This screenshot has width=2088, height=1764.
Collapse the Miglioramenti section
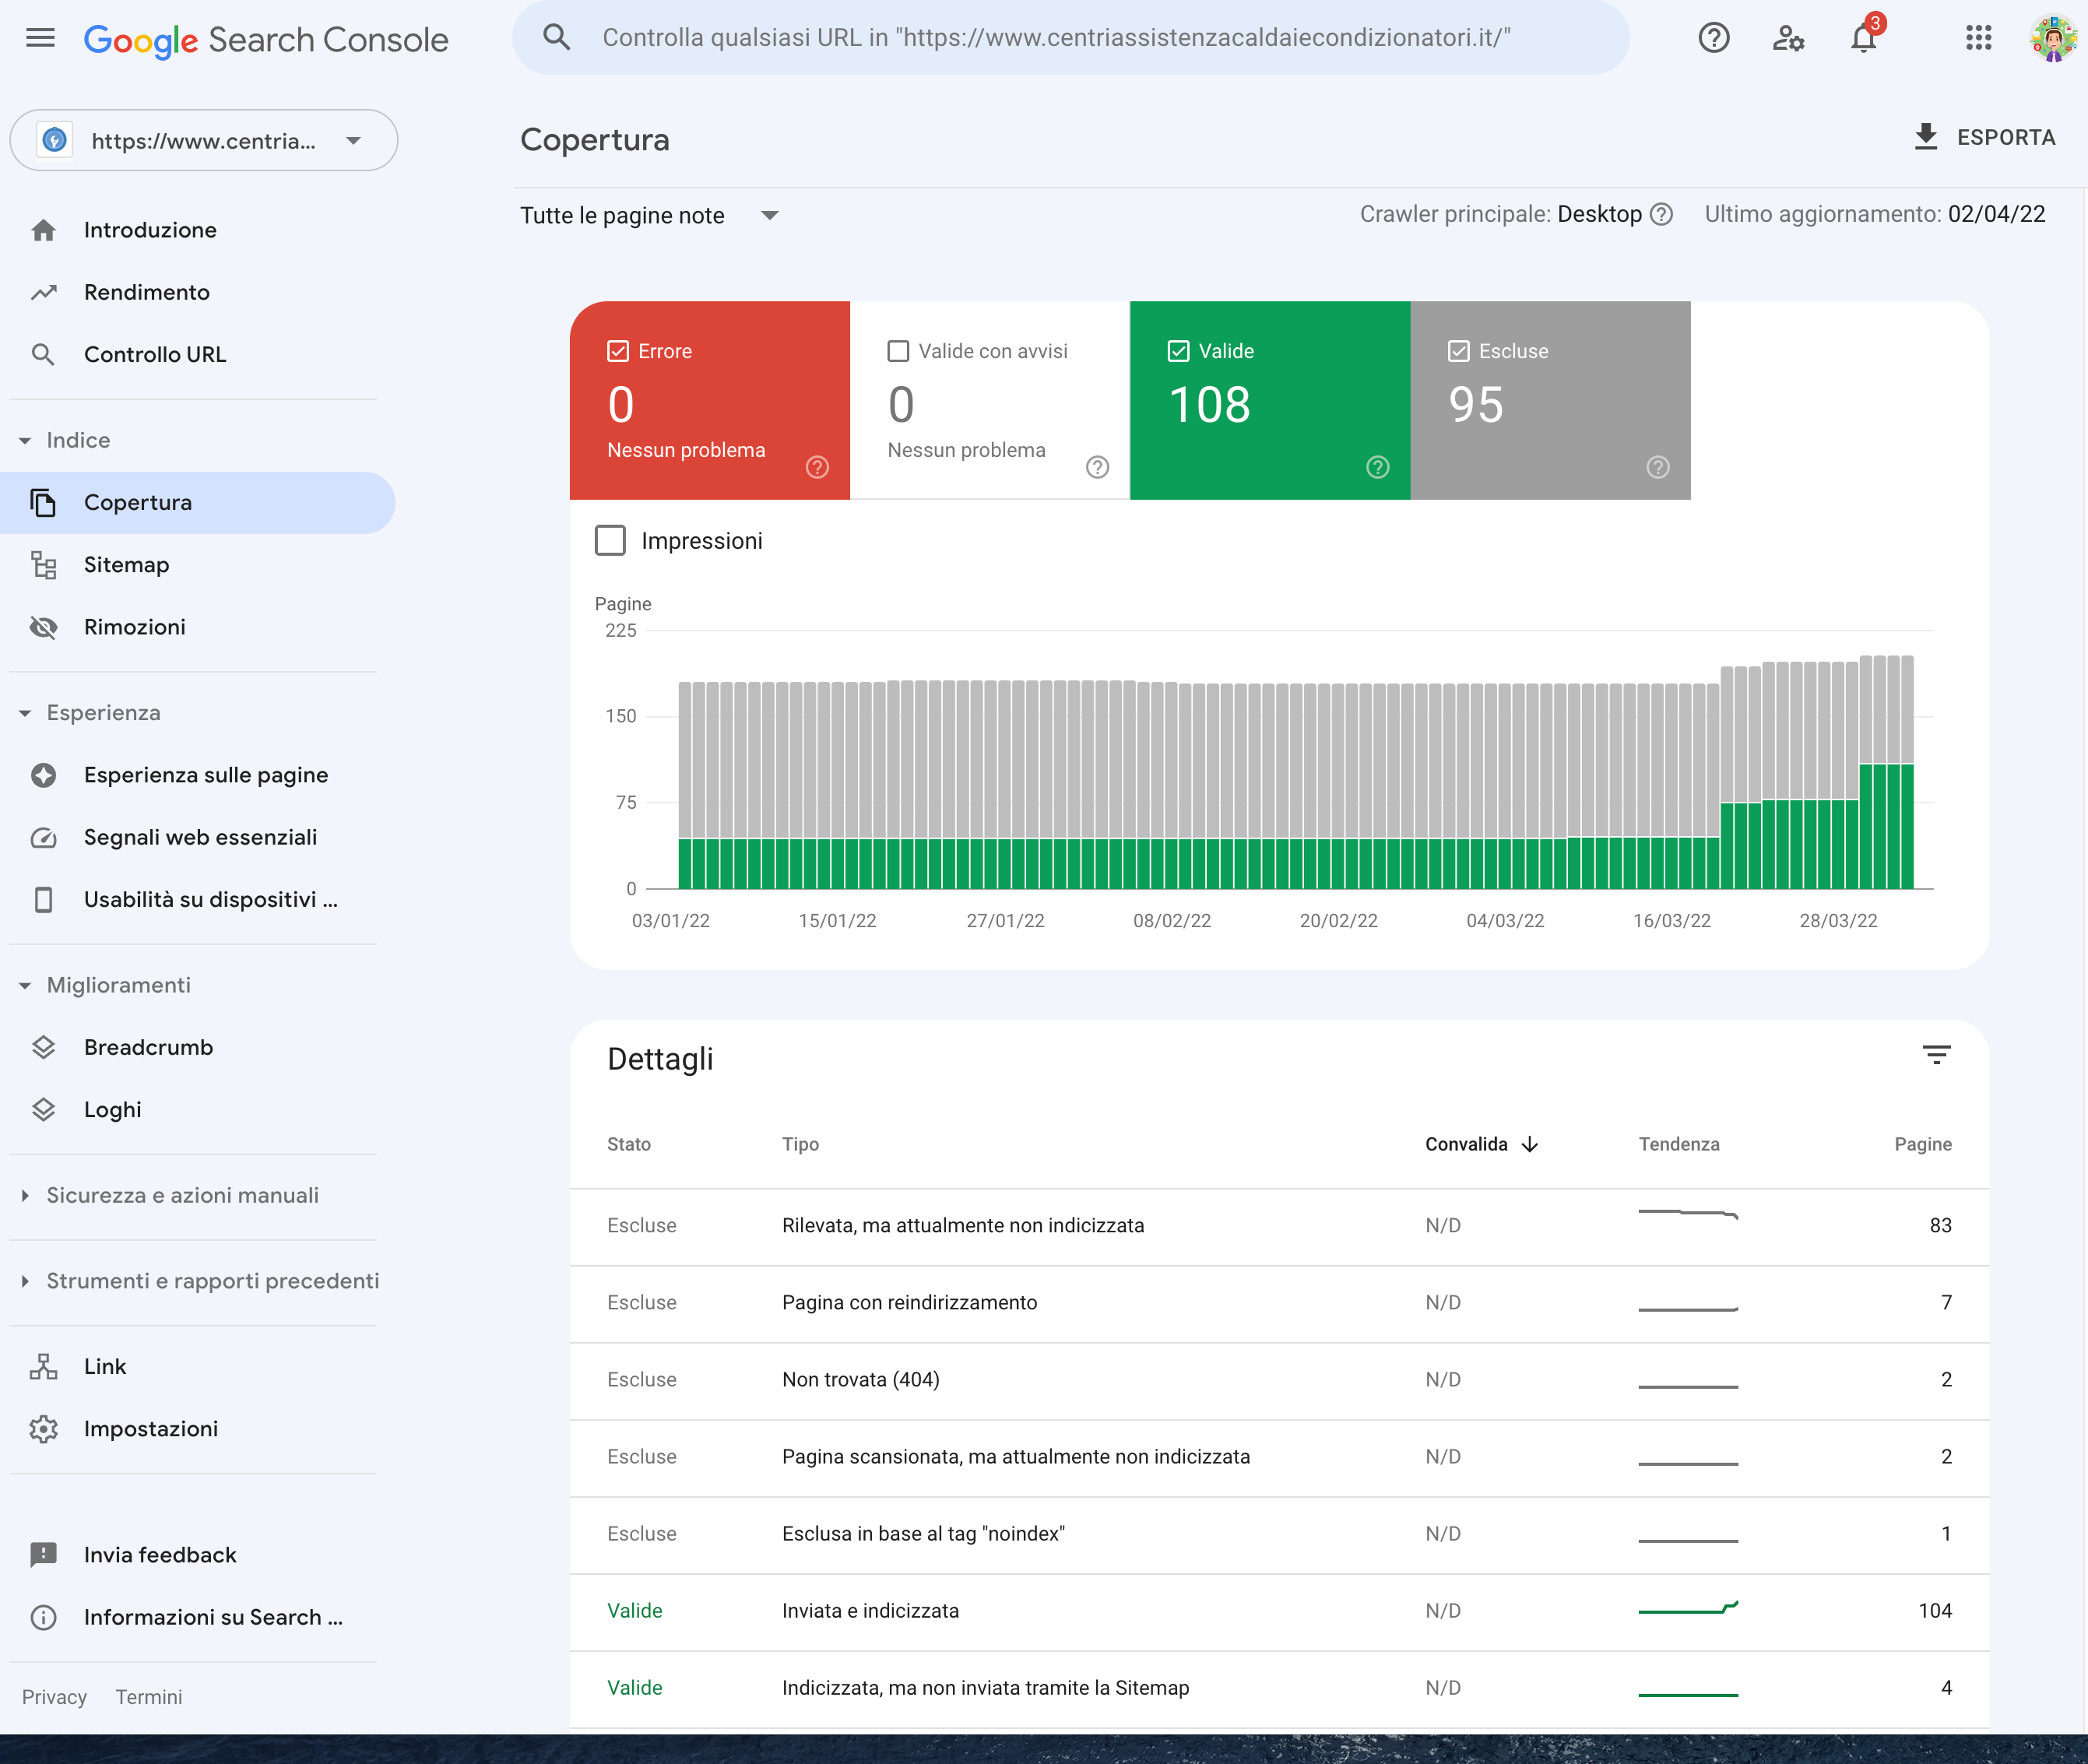coord(25,985)
